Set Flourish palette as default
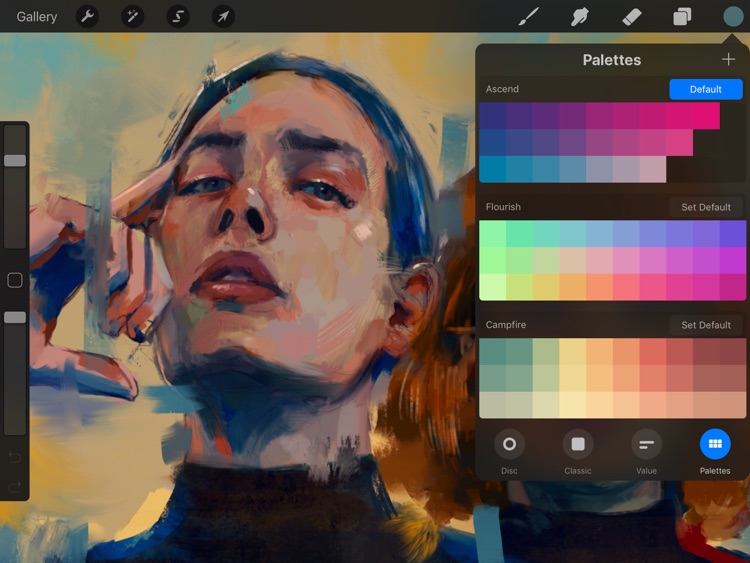Screen dimensions: 750x563 coord(705,207)
